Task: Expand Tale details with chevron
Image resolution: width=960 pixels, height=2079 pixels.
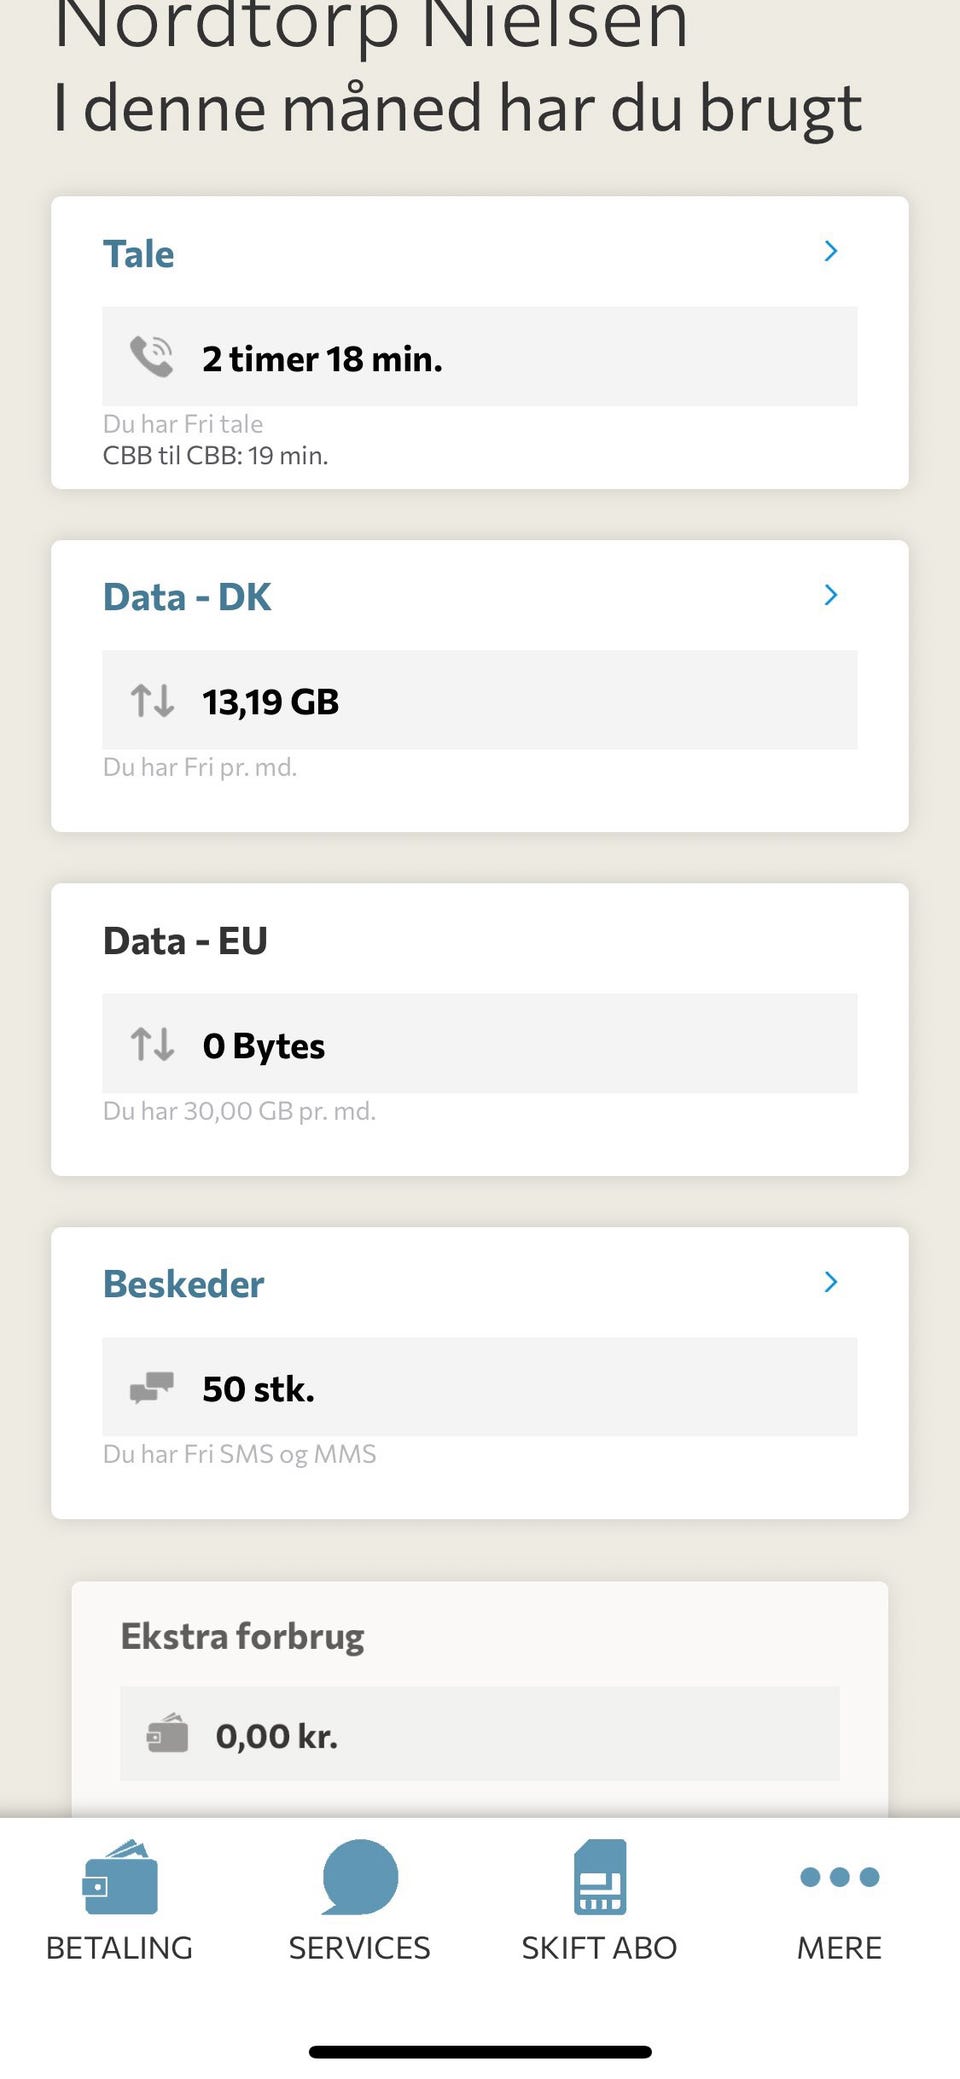Action: point(830,251)
